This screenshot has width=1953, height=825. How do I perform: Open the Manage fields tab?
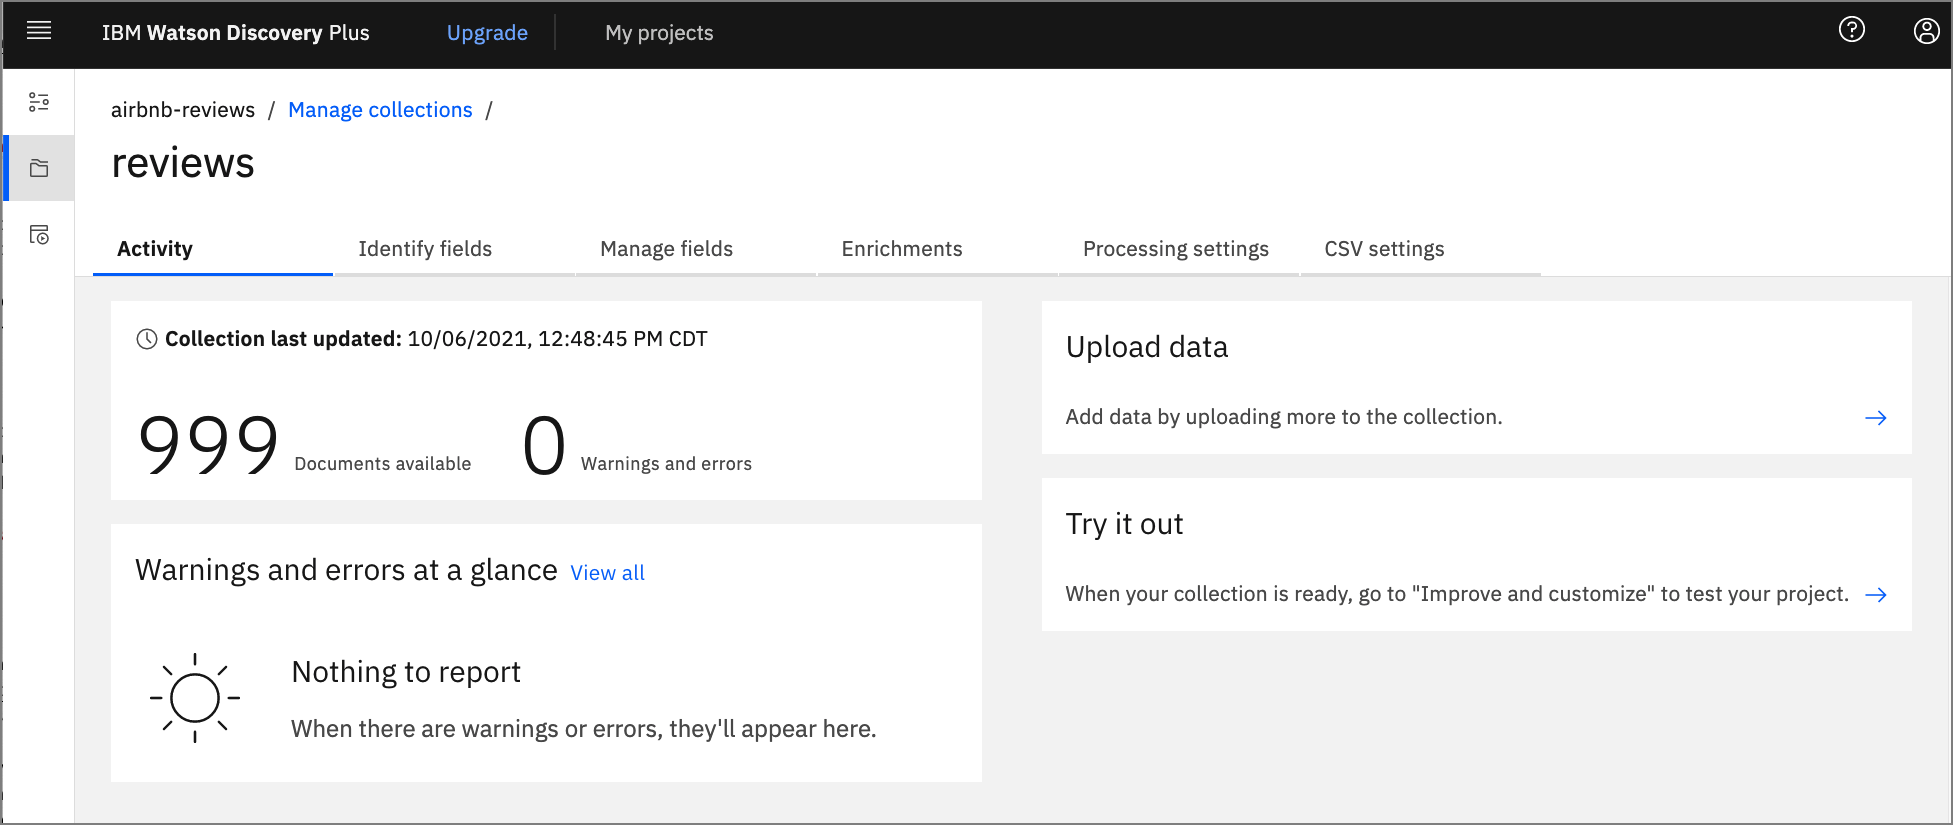point(666,249)
